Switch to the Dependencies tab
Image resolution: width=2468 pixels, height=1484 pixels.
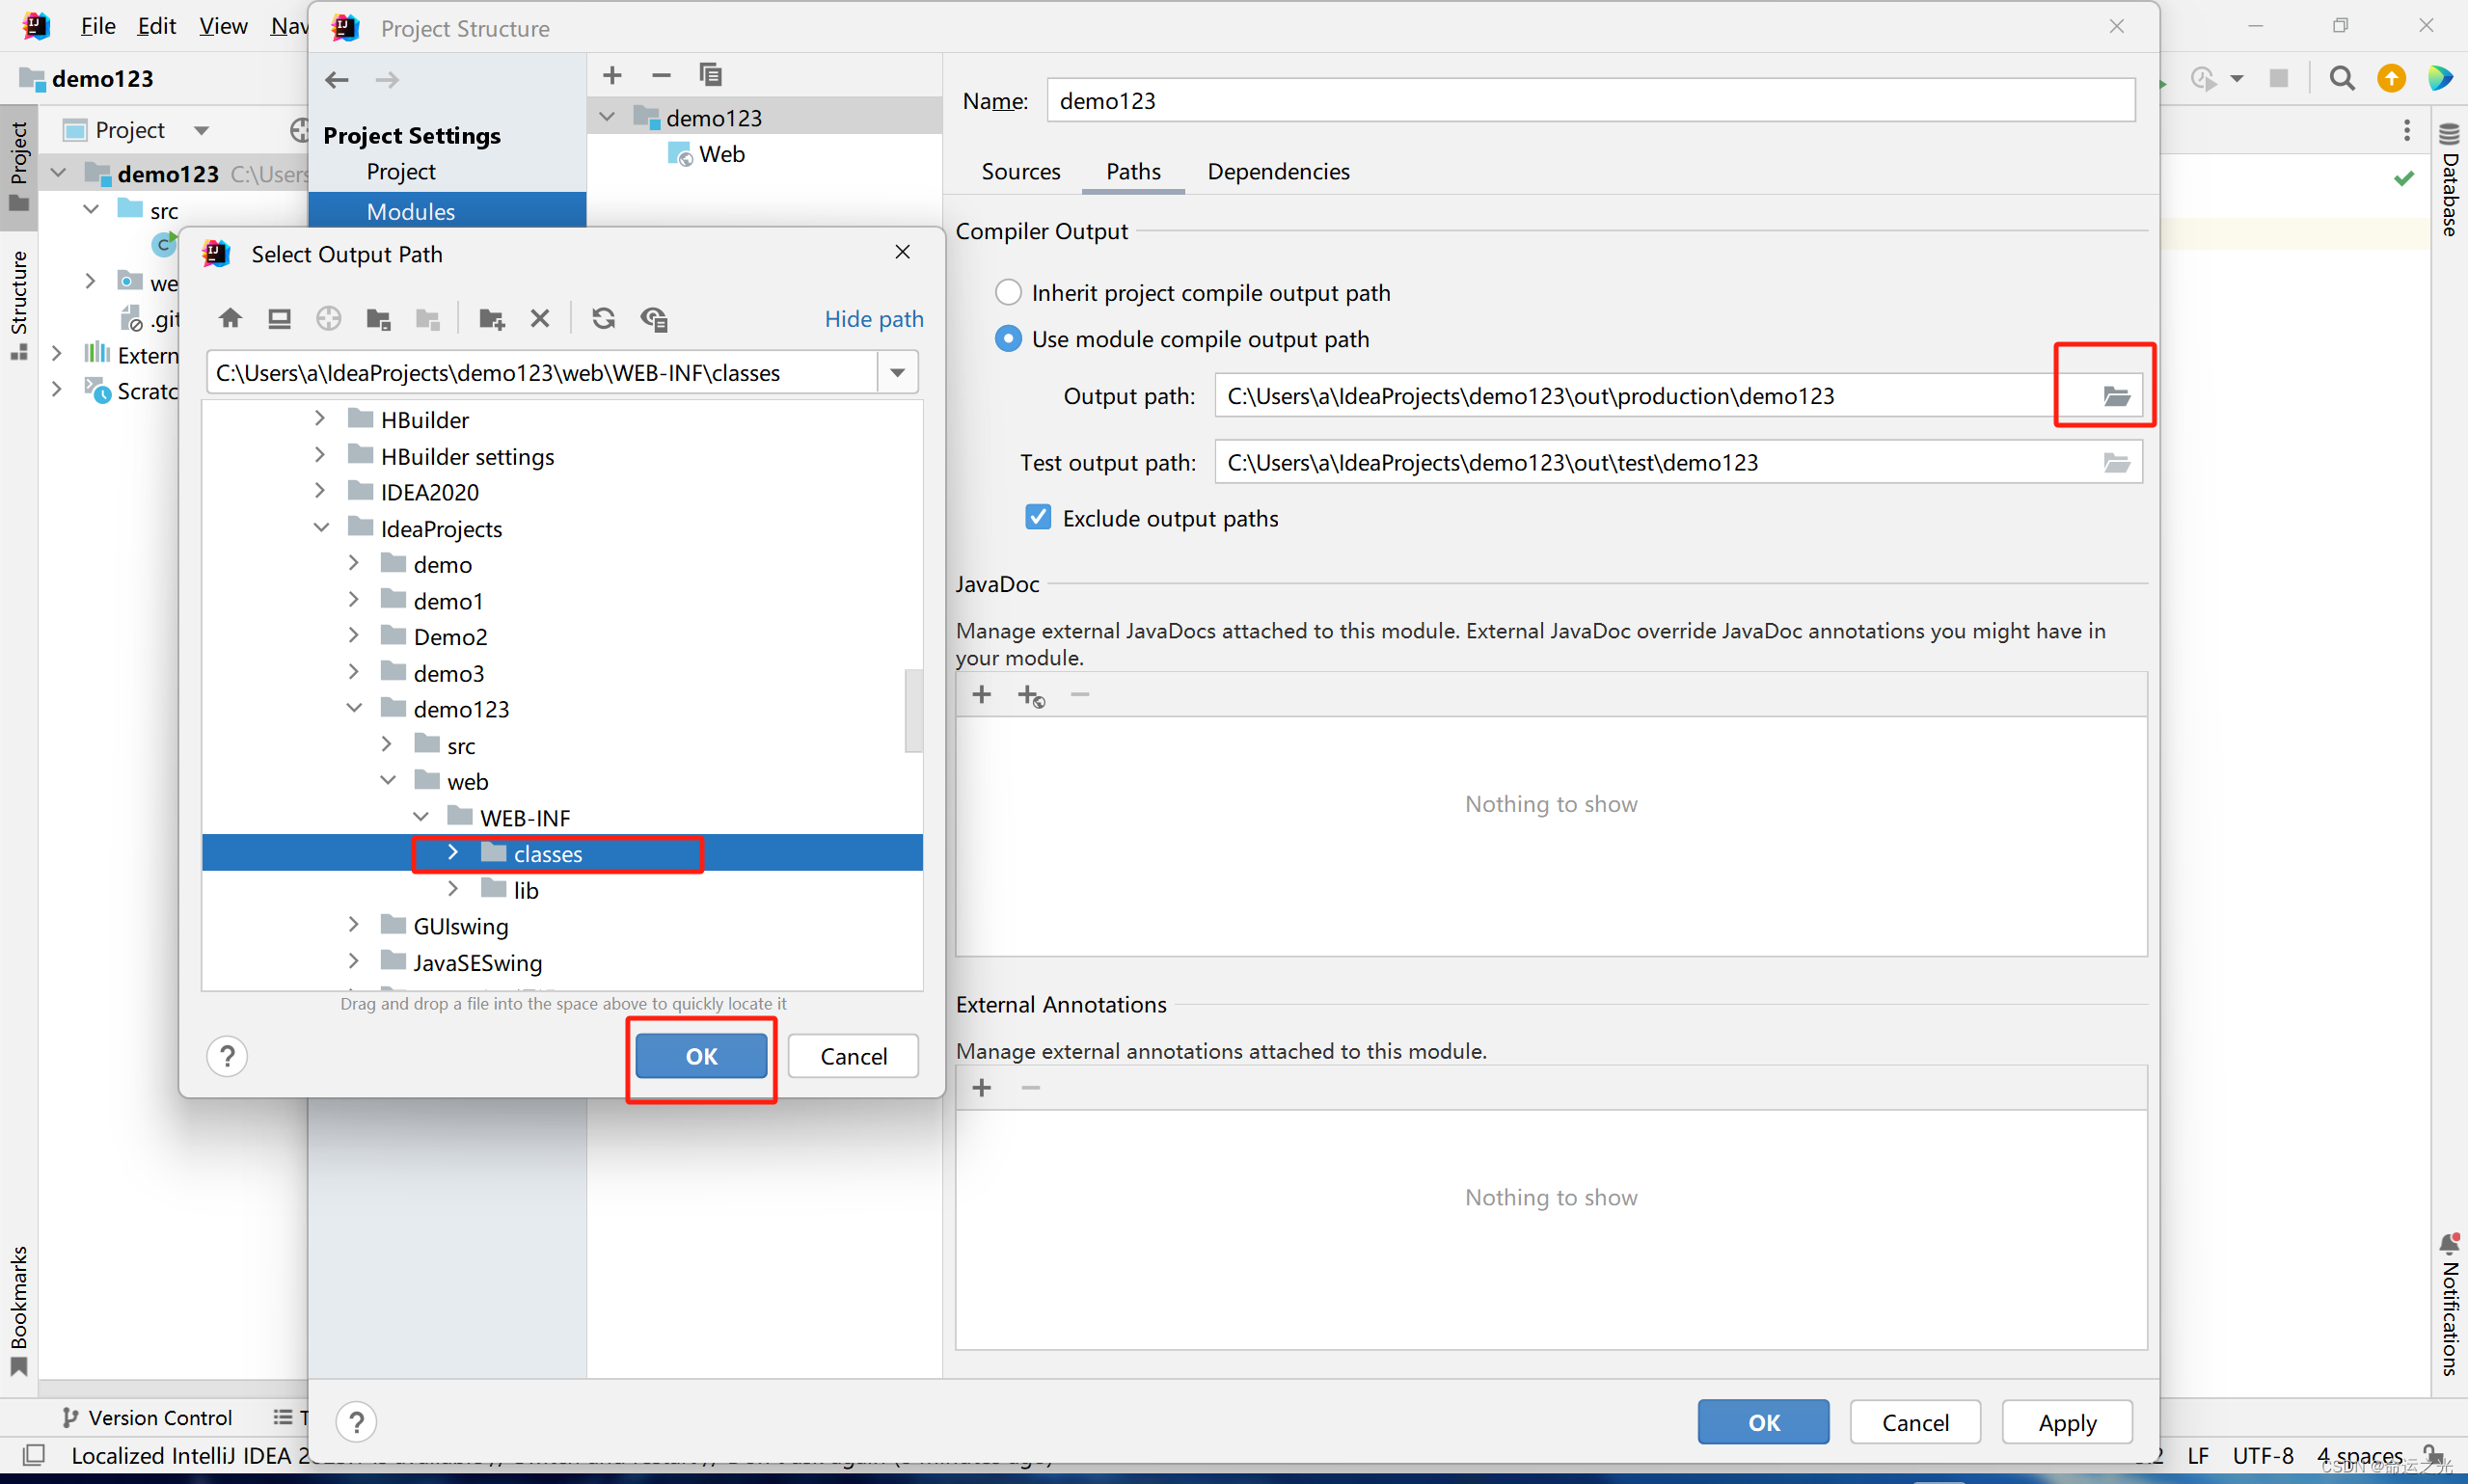point(1278,171)
